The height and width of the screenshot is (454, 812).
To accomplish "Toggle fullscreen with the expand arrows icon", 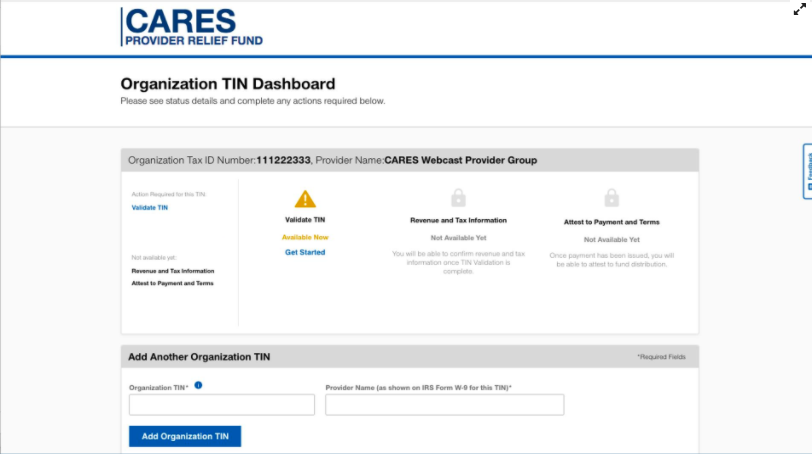I will tap(800, 9).
